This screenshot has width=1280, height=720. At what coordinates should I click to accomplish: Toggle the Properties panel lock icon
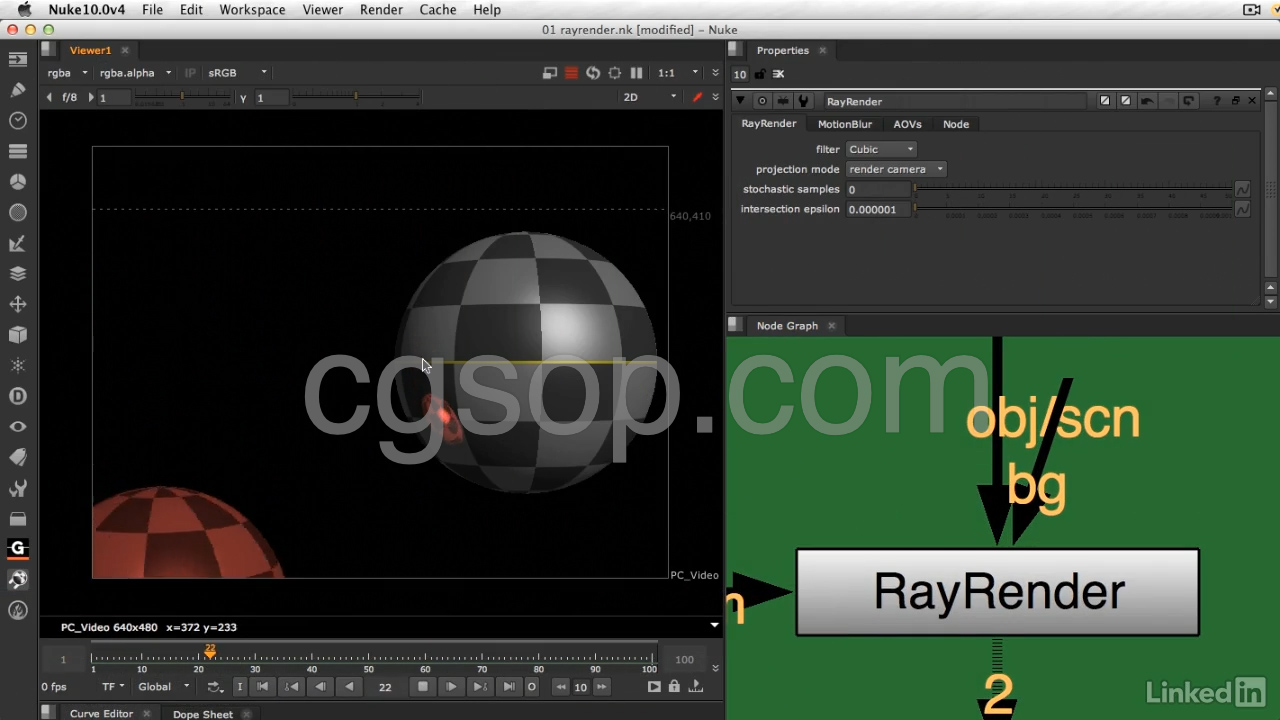[x=760, y=74]
